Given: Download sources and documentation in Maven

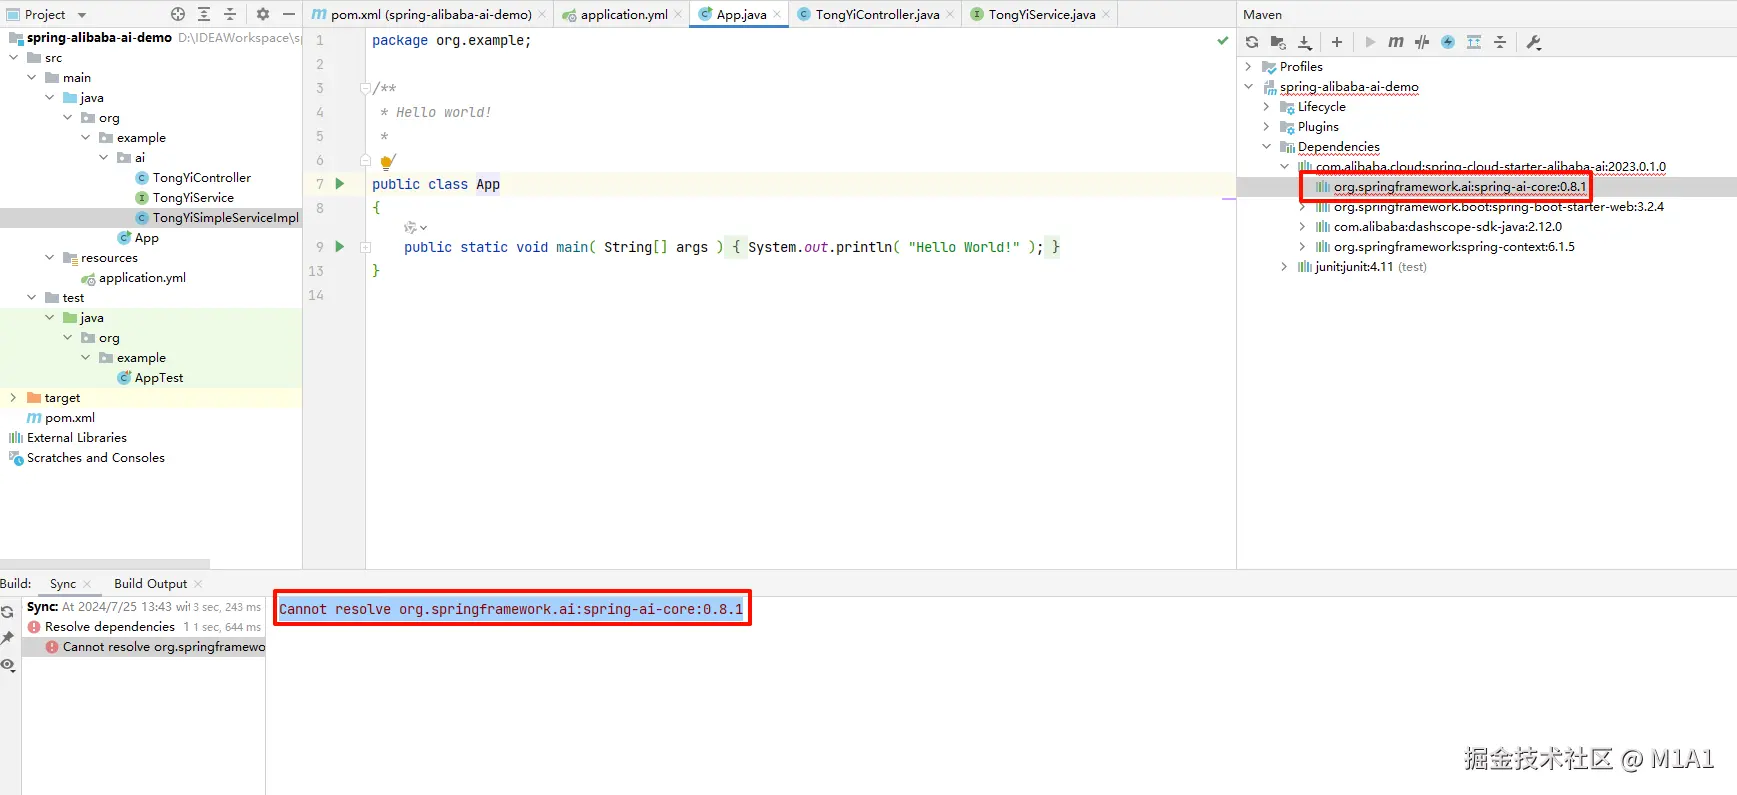Looking at the screenshot, I should tap(1305, 42).
